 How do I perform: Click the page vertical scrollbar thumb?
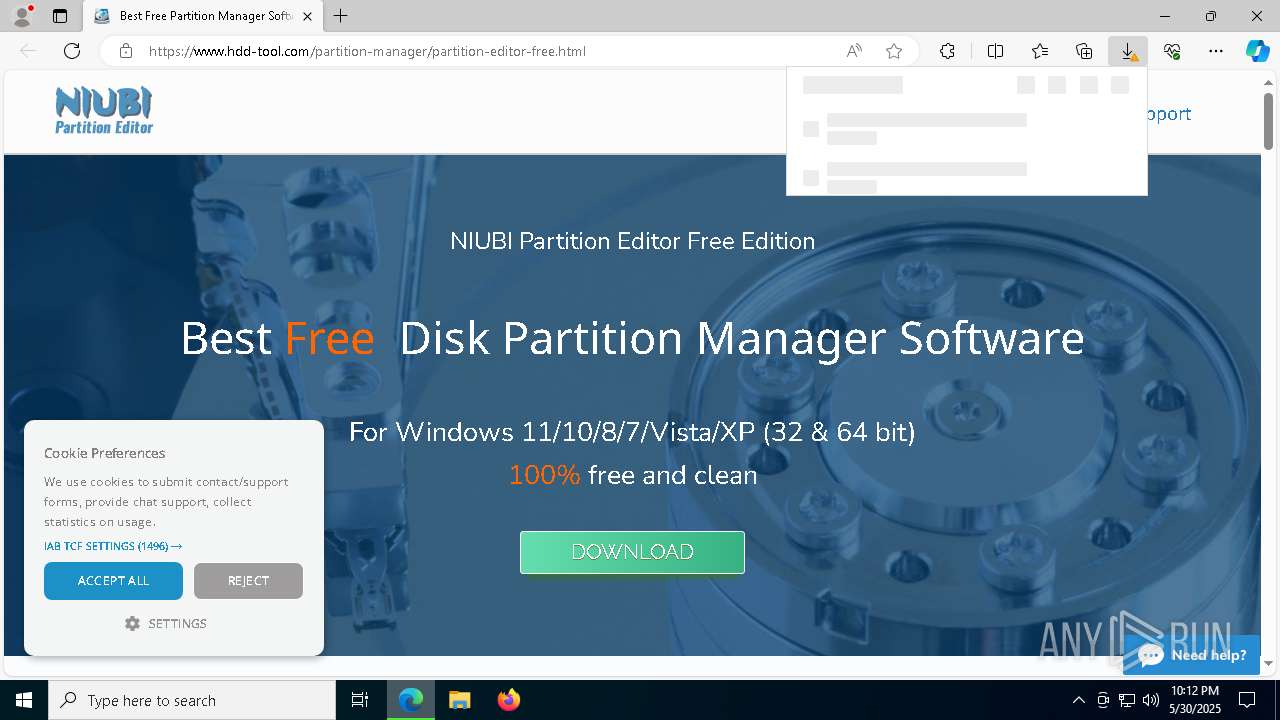coord(1268,120)
